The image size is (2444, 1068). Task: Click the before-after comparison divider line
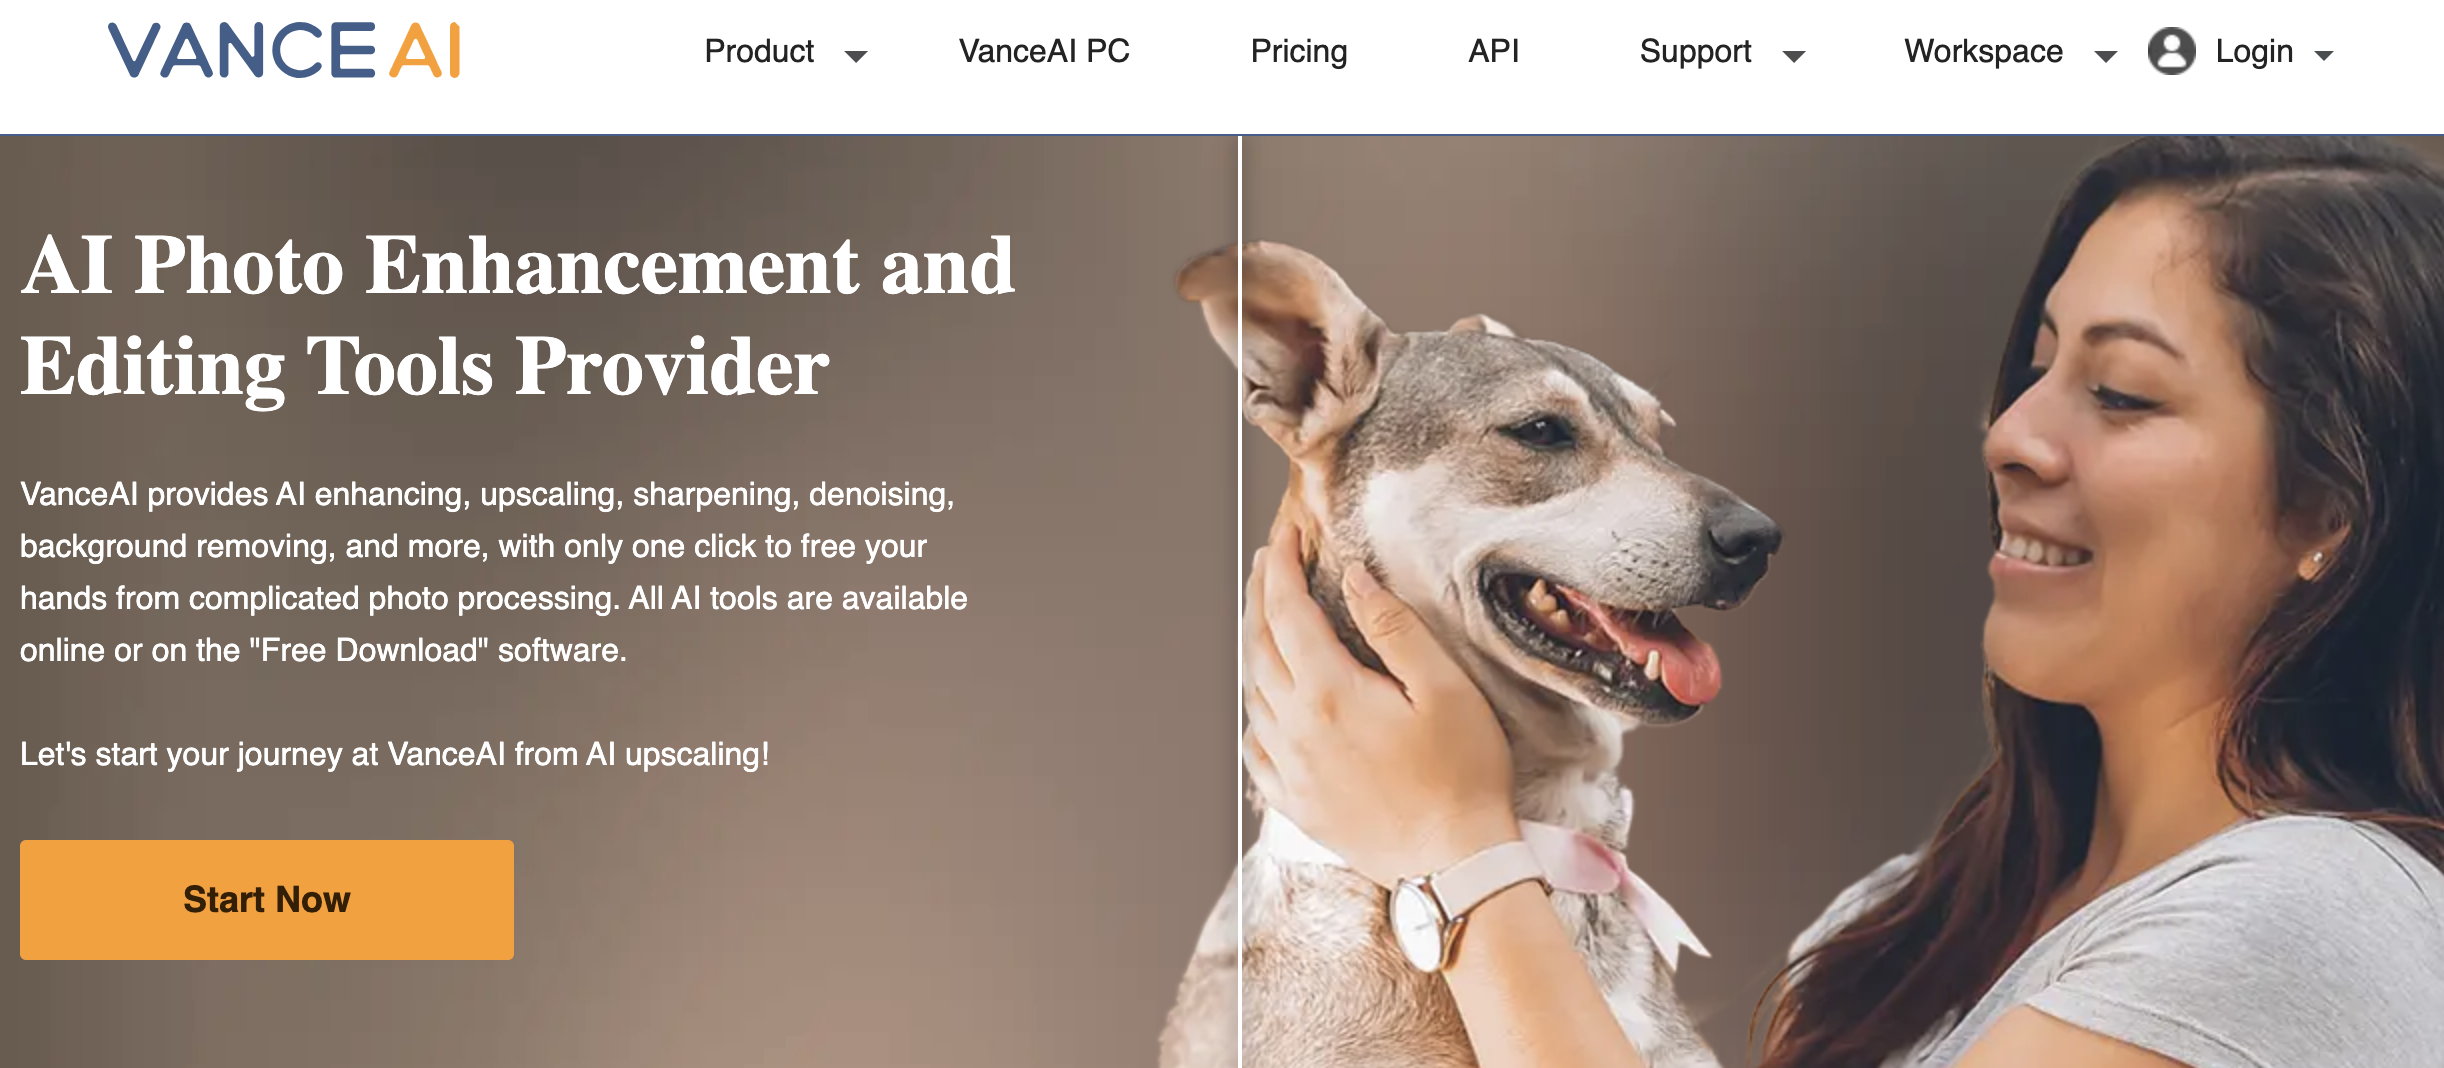click(x=1240, y=601)
